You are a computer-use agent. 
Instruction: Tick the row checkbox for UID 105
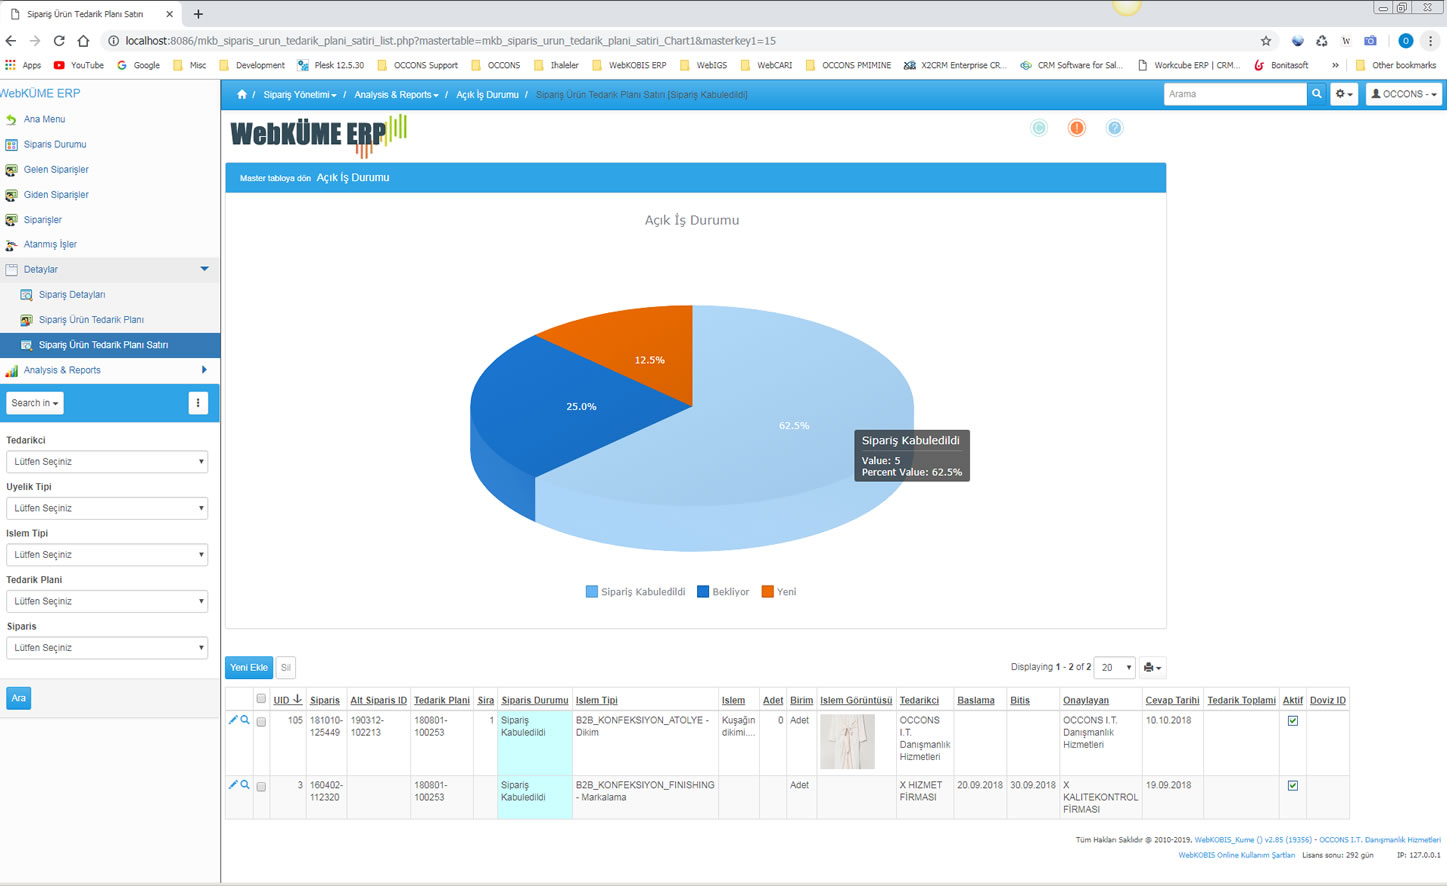[x=261, y=722]
